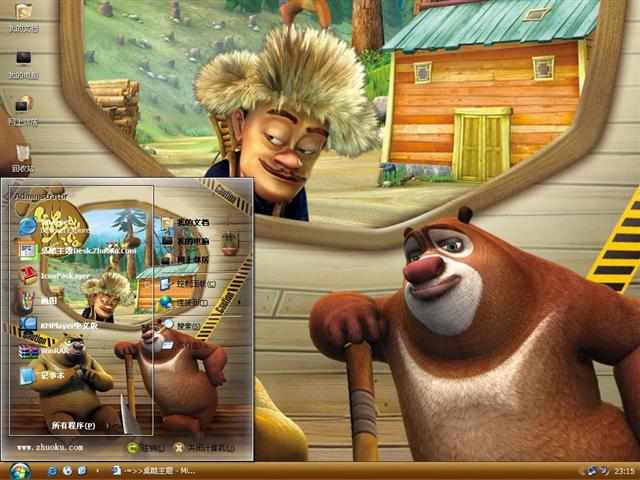Viewport: 640px width, 480px height.
Task: Open 我的电脑 desktop icon
Action: coord(23,64)
